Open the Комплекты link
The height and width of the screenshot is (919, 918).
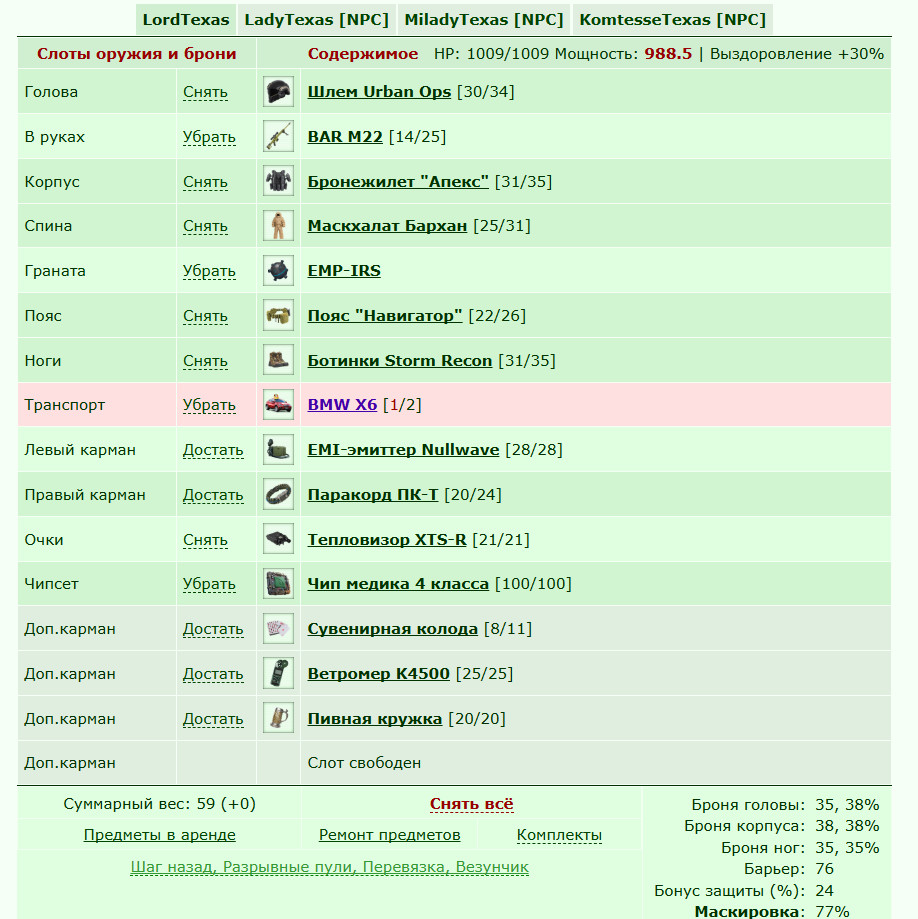click(x=559, y=835)
